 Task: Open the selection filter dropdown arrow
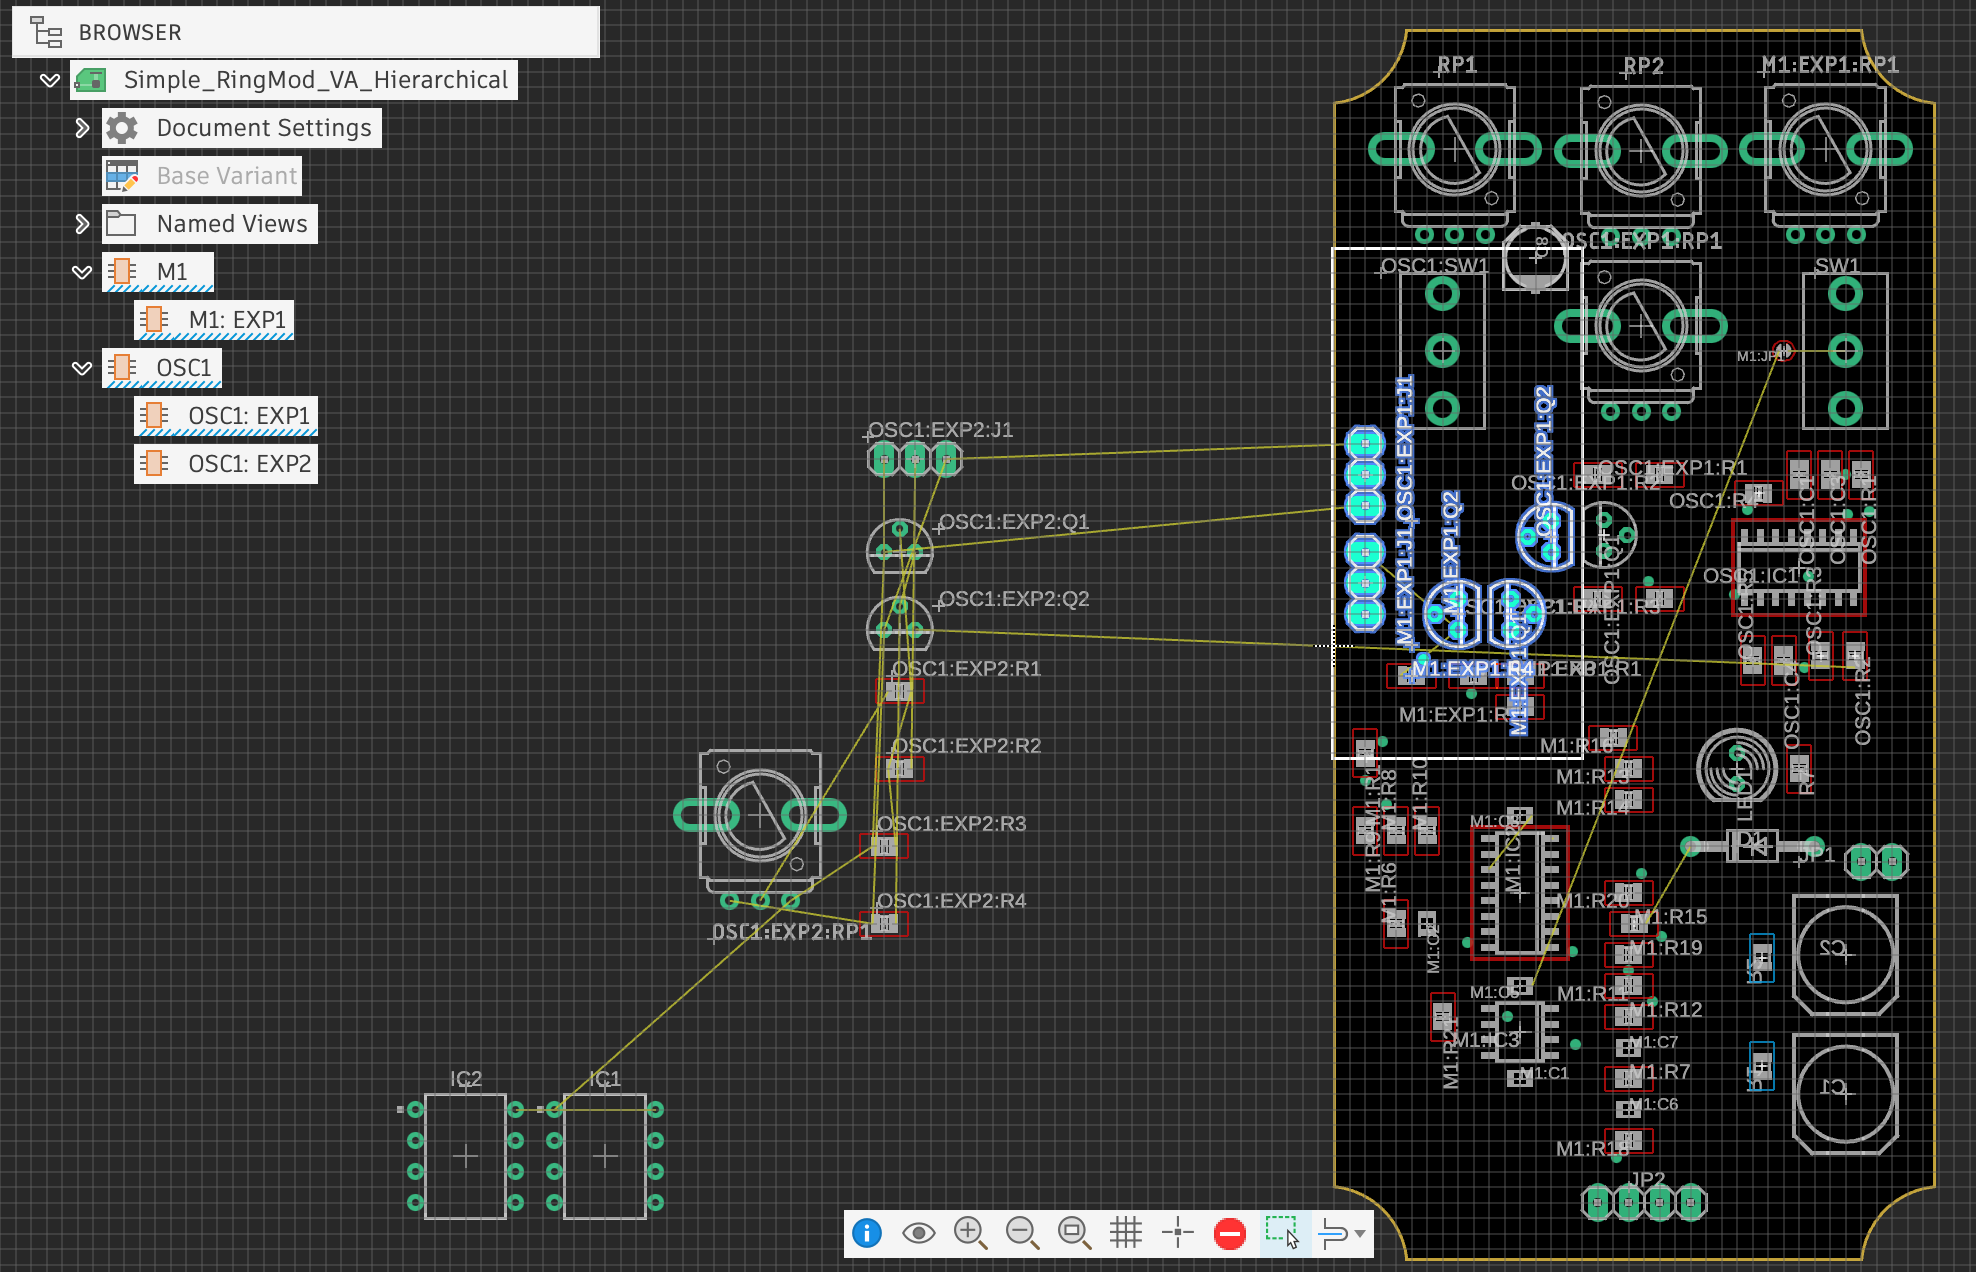(1360, 1234)
